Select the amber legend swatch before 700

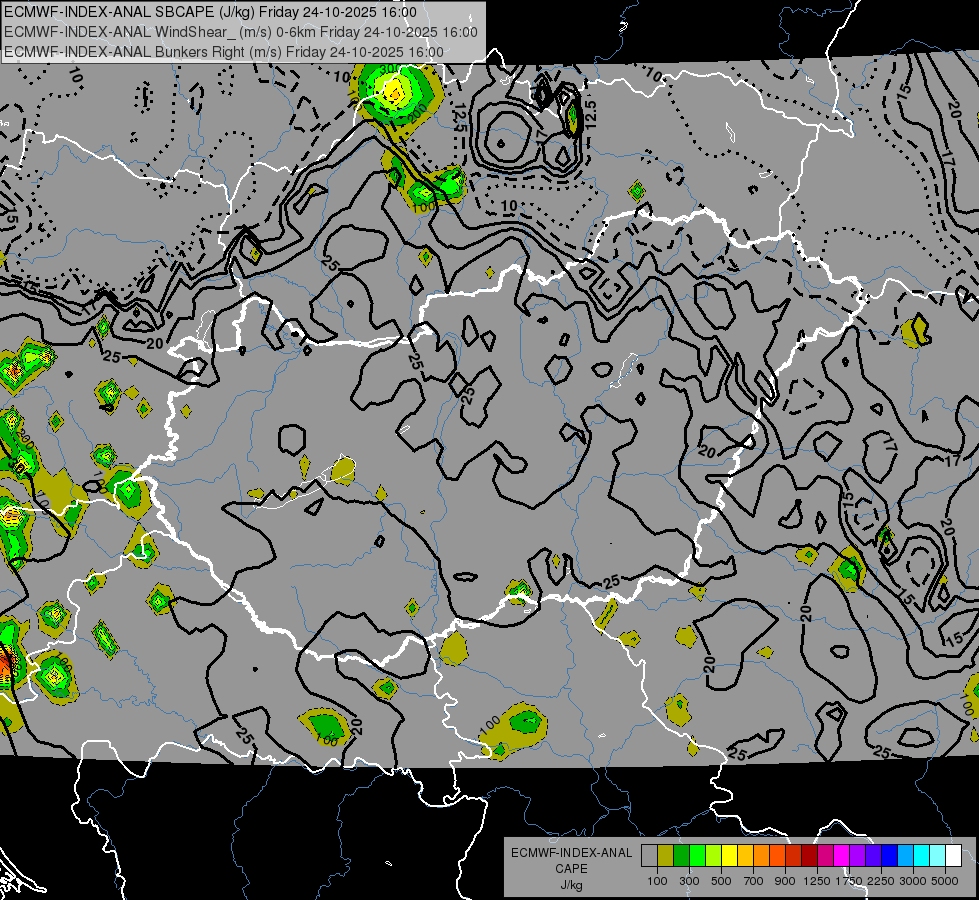(745, 856)
